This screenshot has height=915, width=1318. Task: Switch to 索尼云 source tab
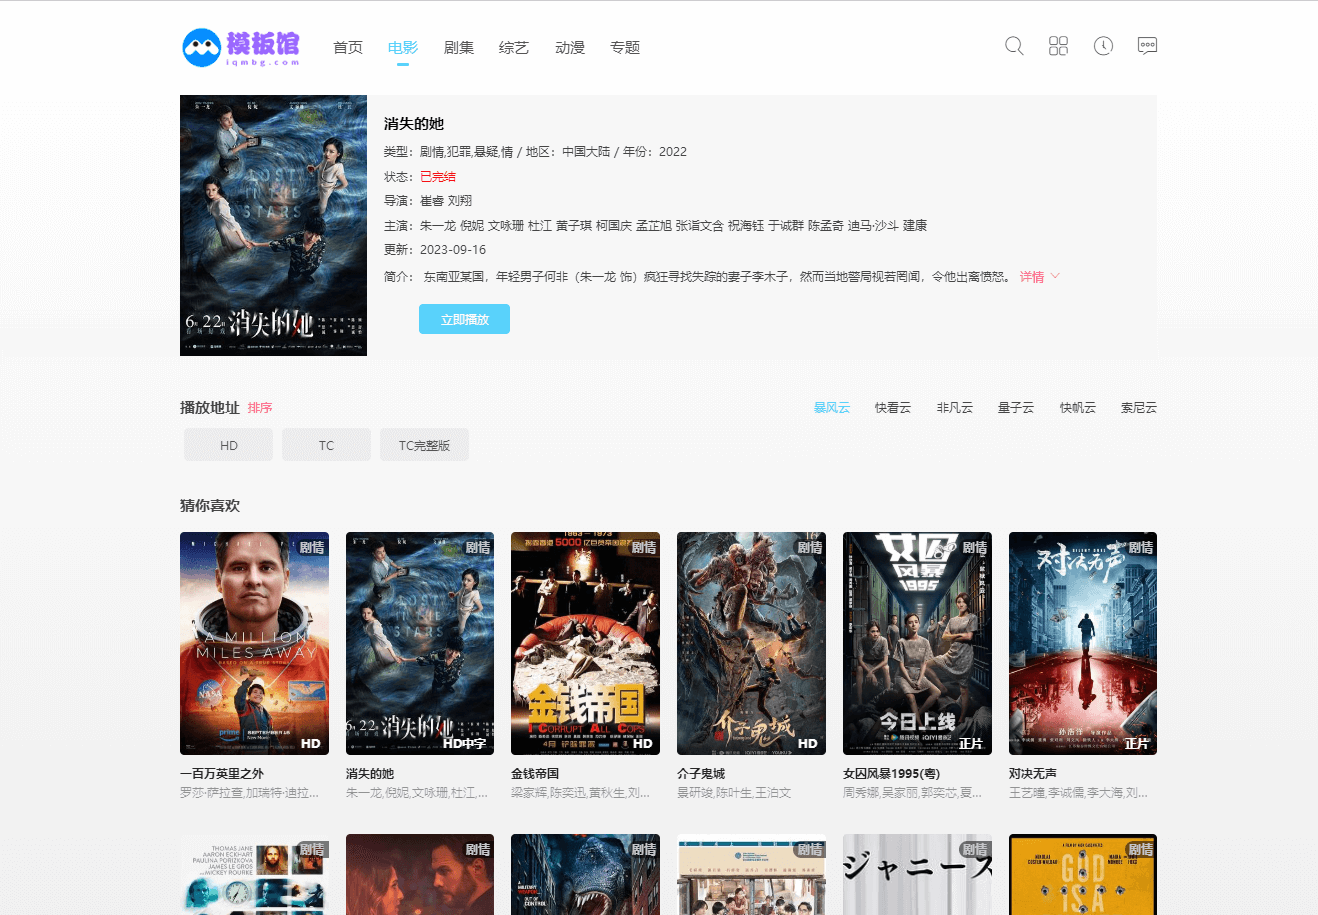(x=1139, y=408)
